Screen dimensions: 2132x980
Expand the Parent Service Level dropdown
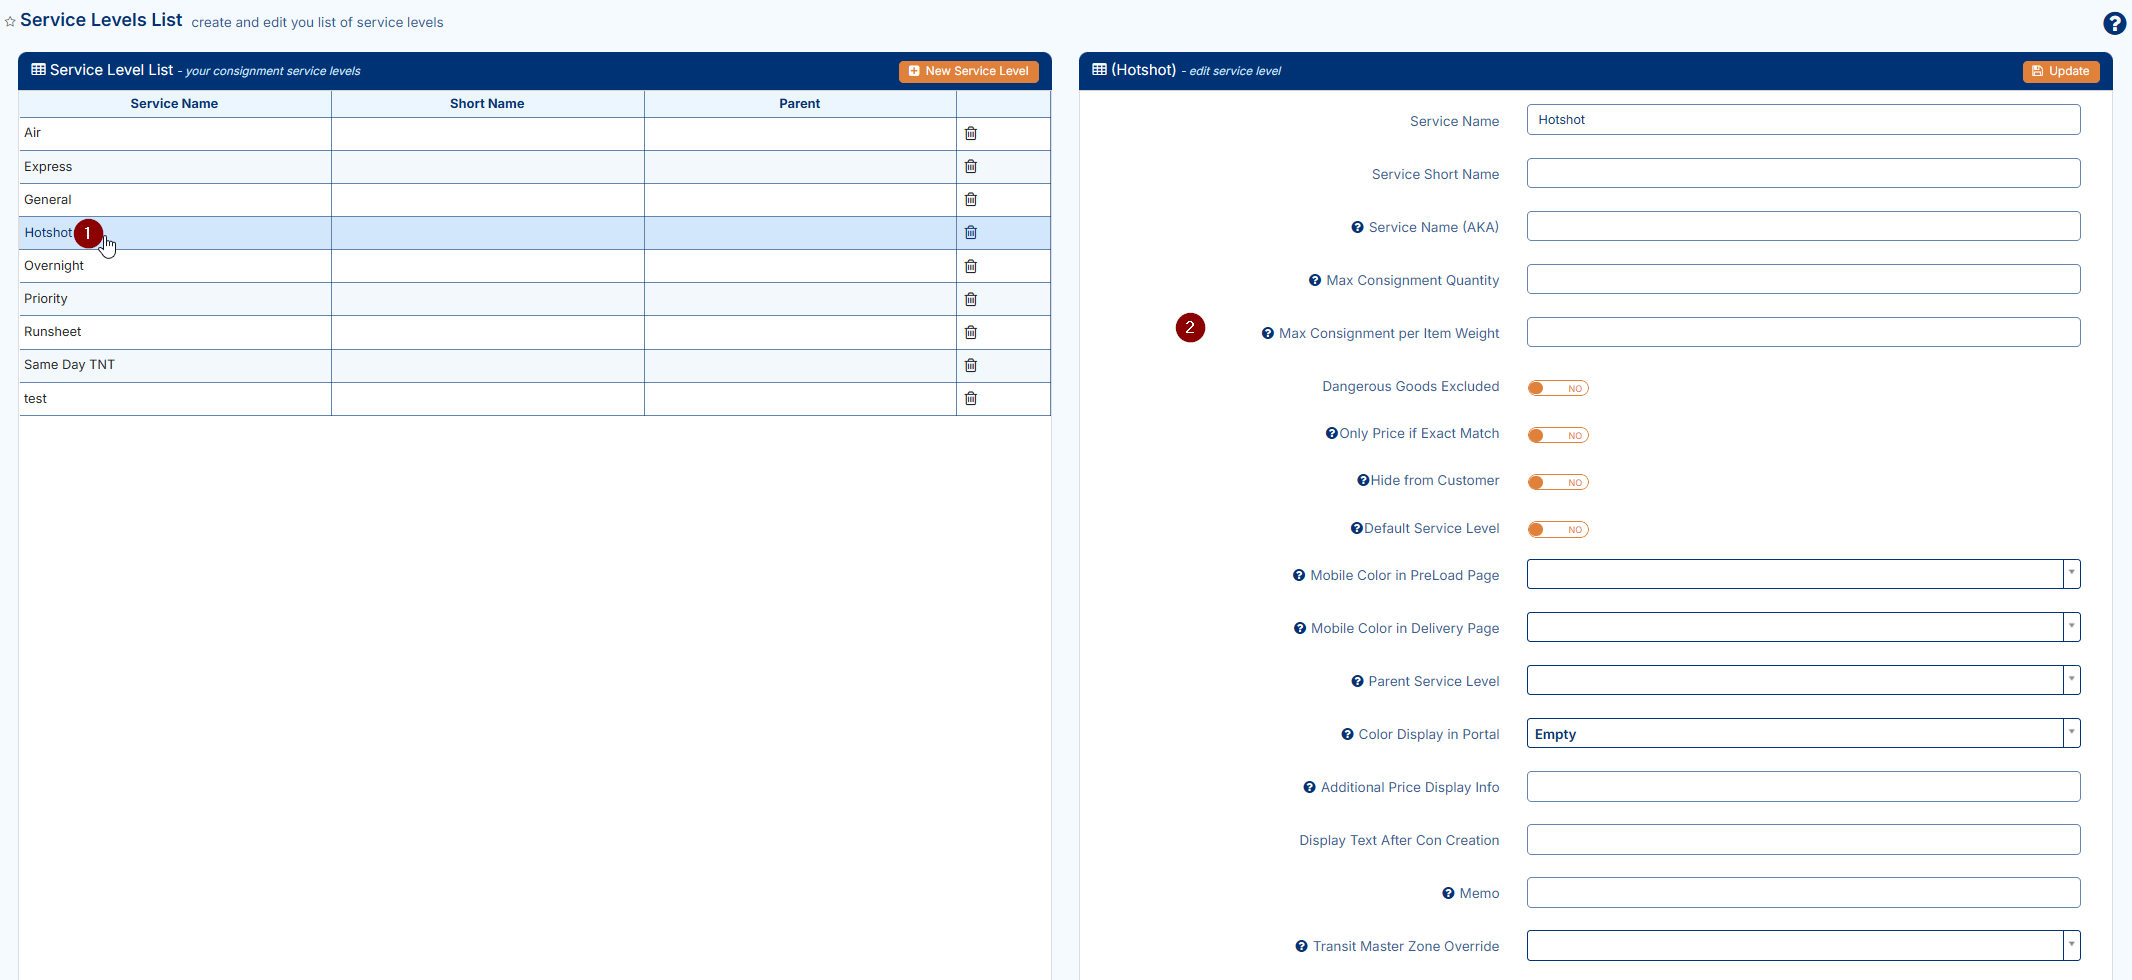[x=1802, y=680]
